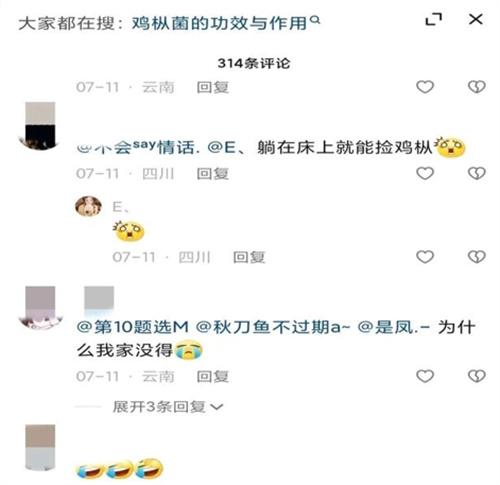
Task: Reply to E、's emoji comment
Action: pyautogui.click(x=249, y=257)
